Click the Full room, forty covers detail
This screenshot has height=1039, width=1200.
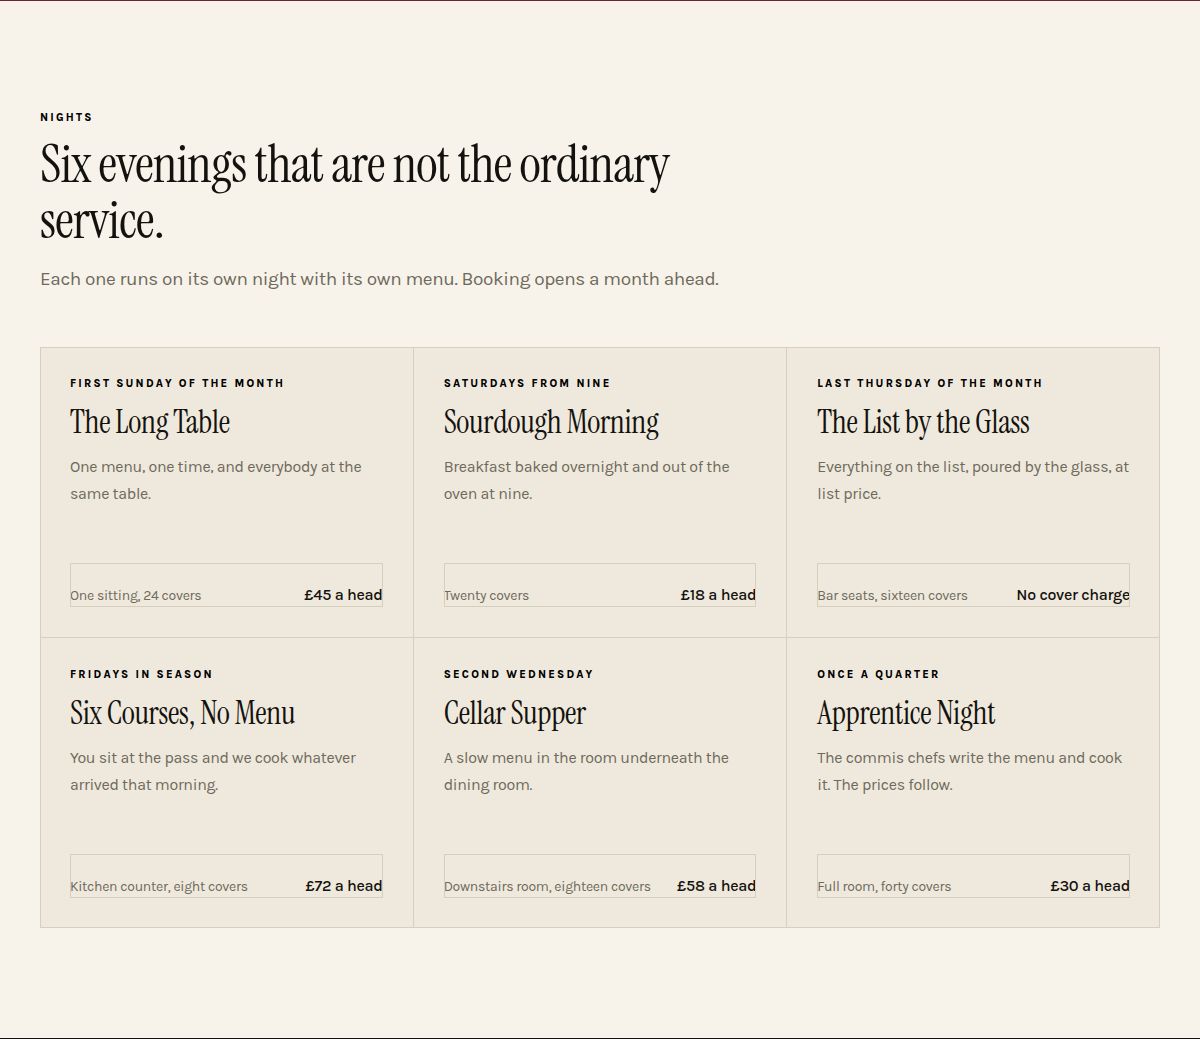(884, 887)
